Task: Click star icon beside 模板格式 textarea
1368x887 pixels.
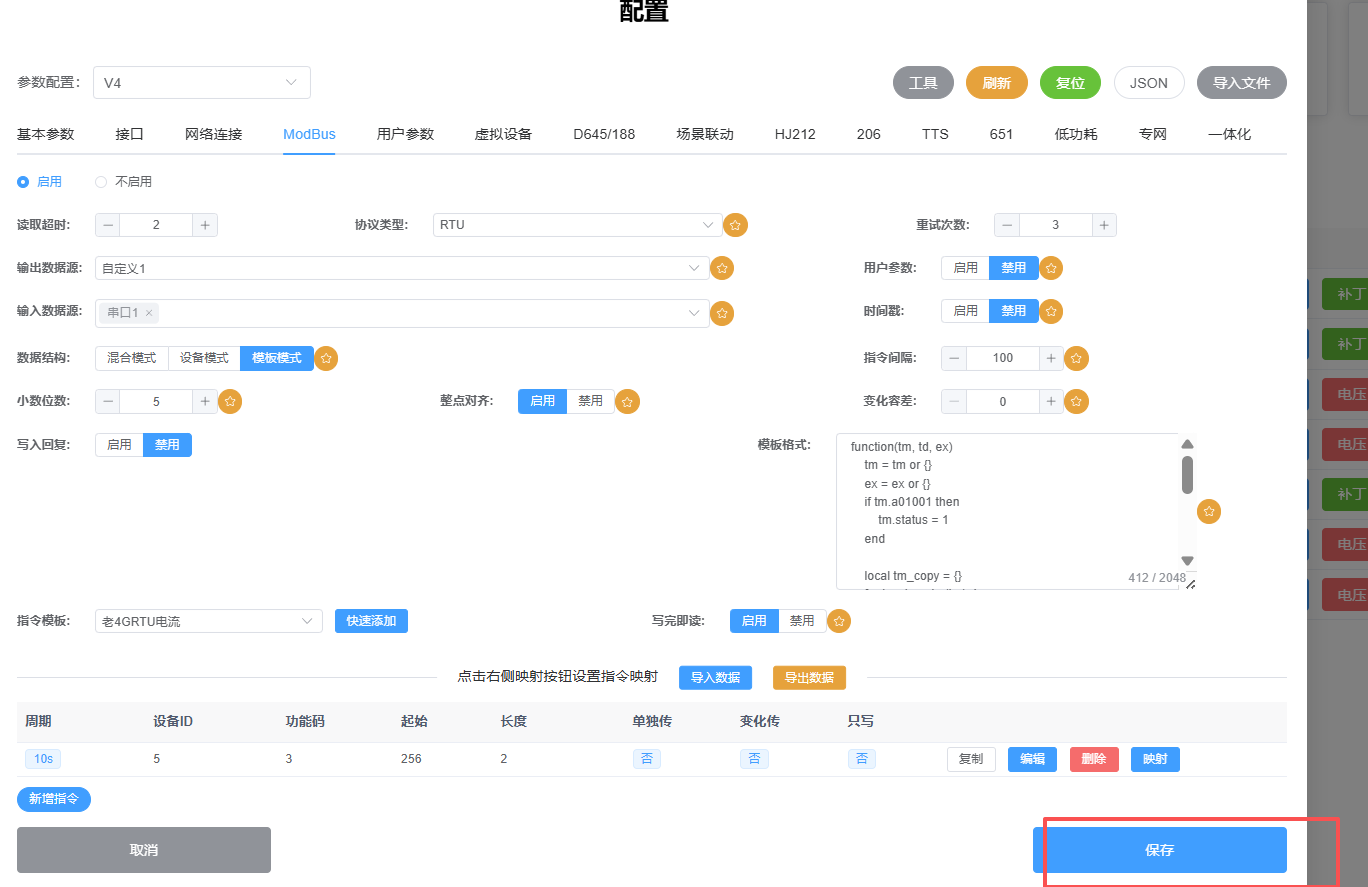Action: pyautogui.click(x=1209, y=512)
